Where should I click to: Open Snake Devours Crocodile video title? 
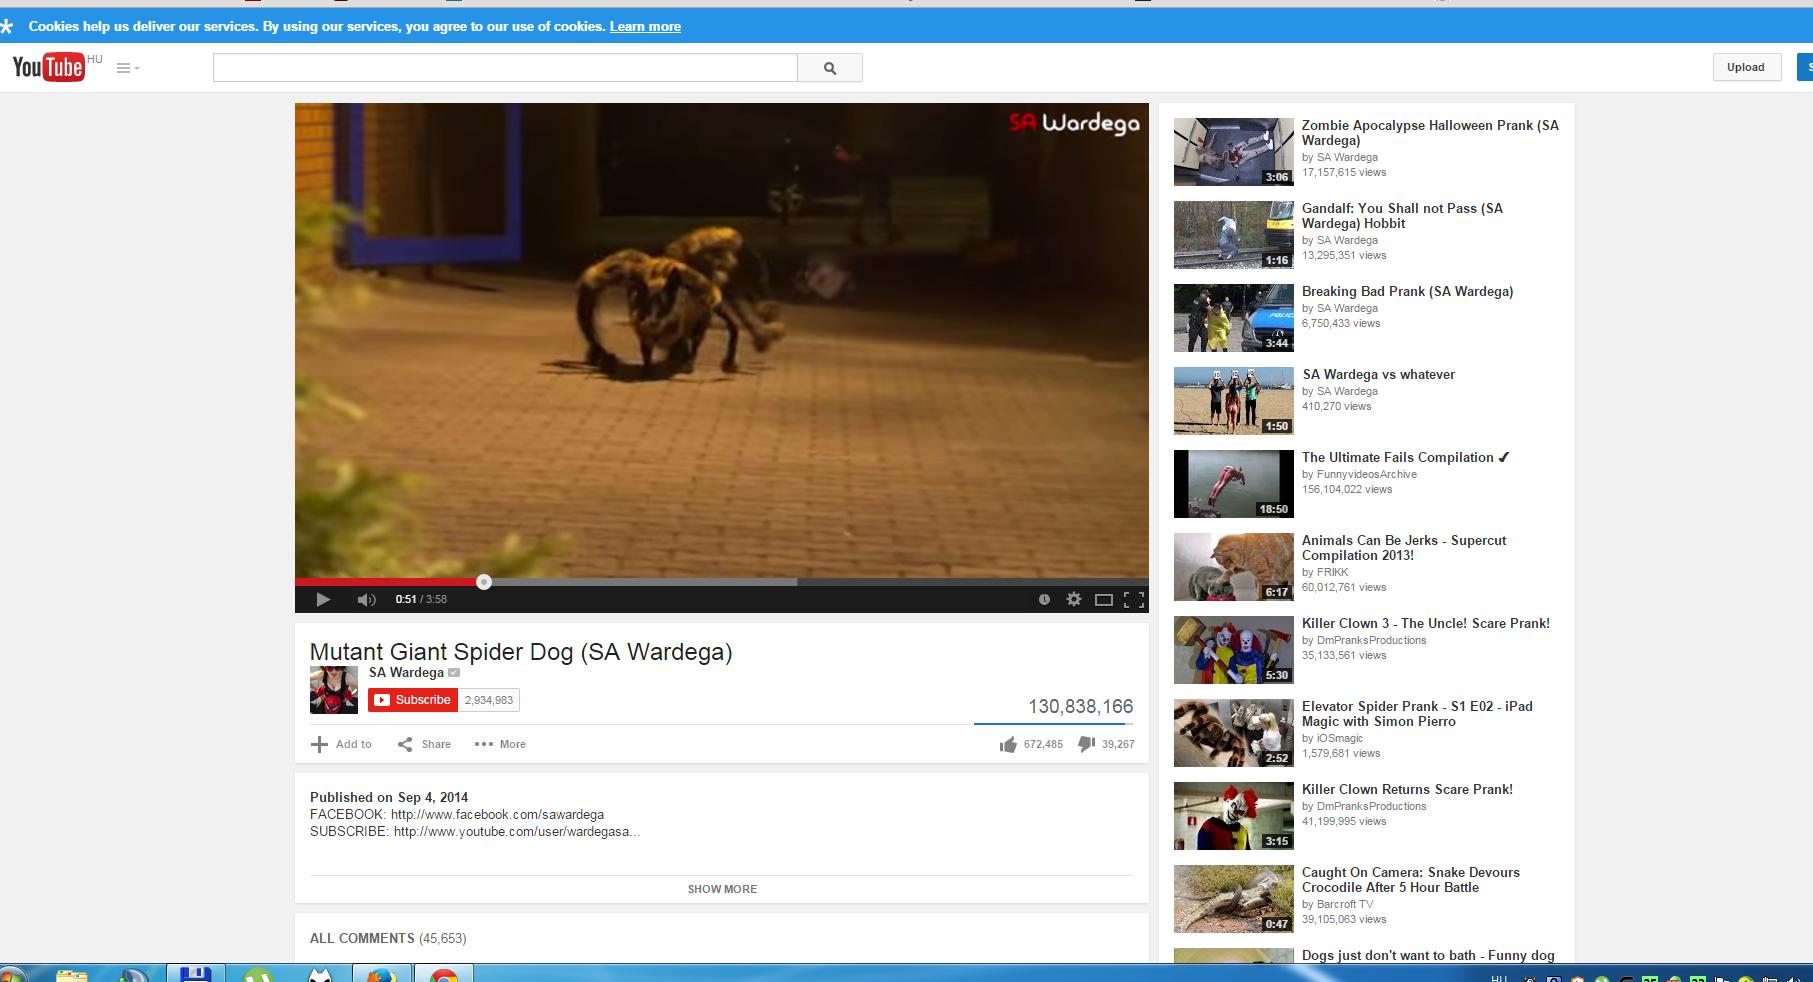pos(1411,880)
